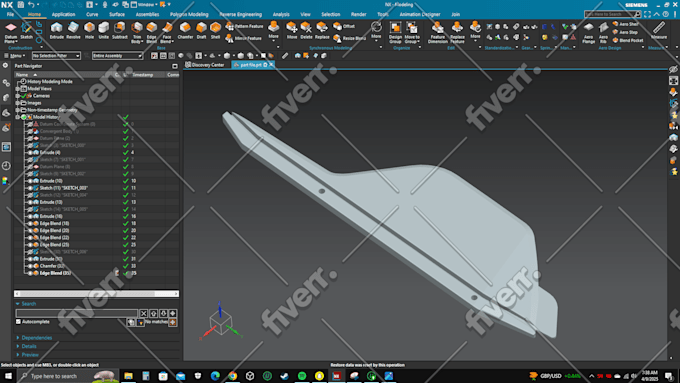680x383 pixels.
Task: Click the Unite boolean tool
Action: coord(103,31)
